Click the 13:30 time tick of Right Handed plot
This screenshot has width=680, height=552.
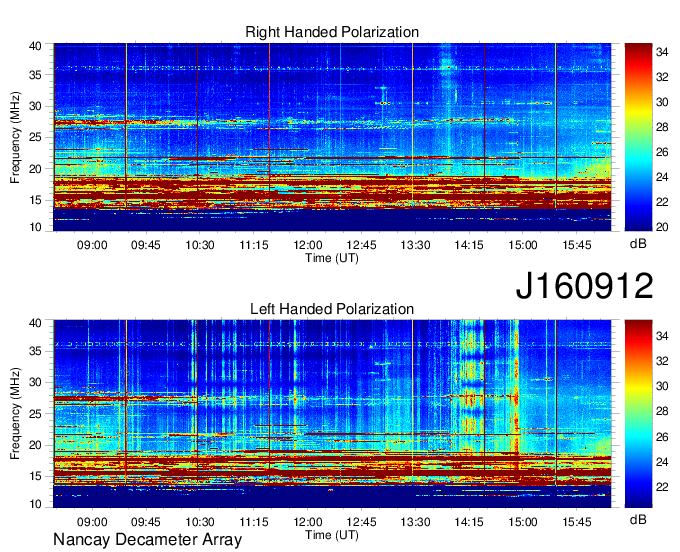click(x=415, y=245)
